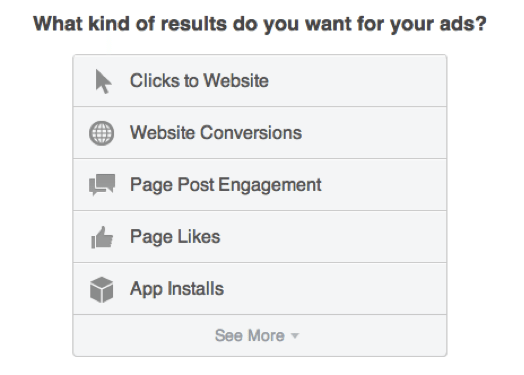Click blank area of See More row
This screenshot has width=524, height=375.
tap(371, 335)
